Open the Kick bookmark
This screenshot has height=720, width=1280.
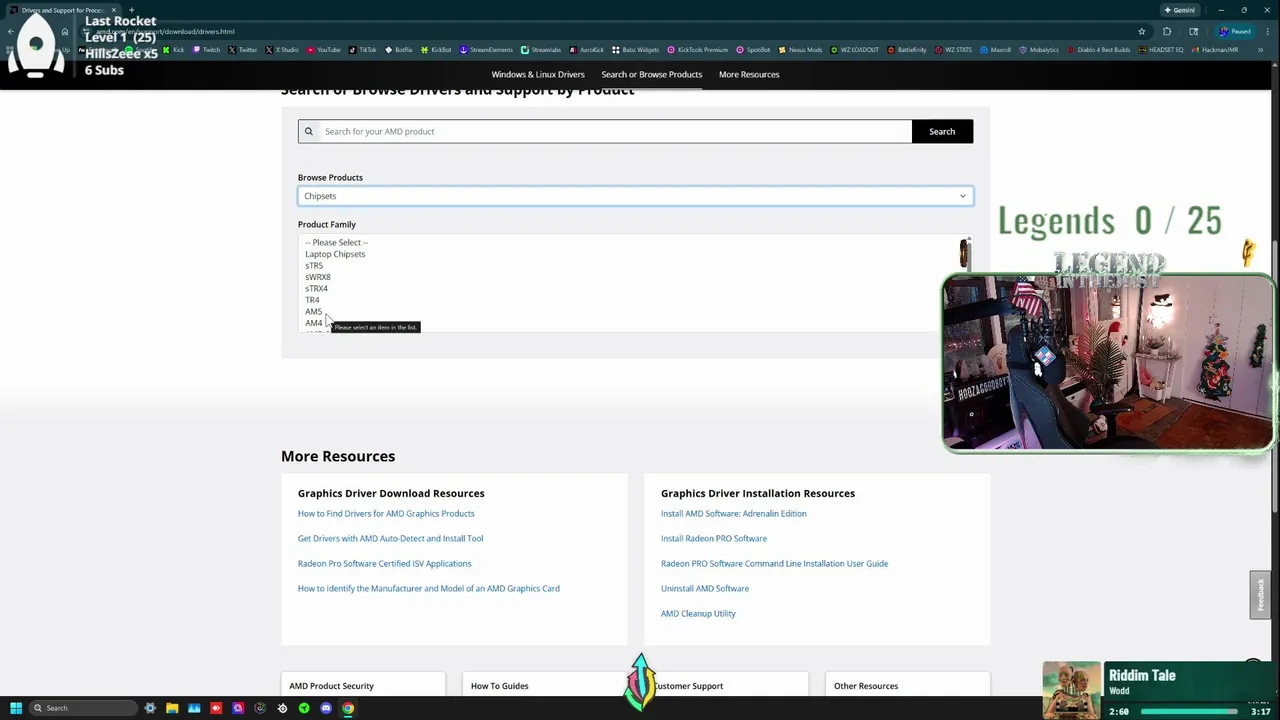pos(174,50)
